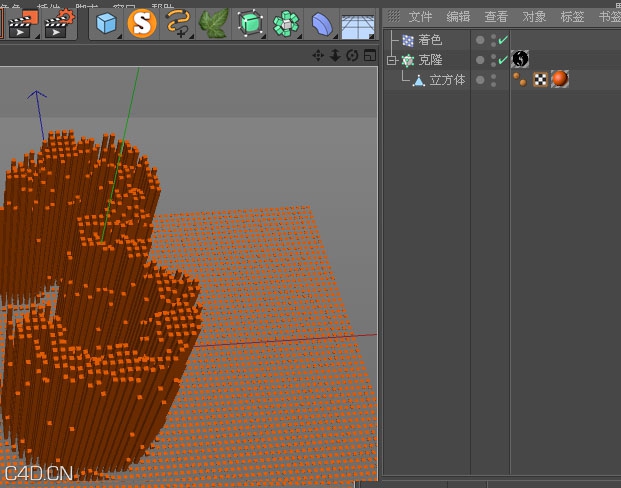Click the viewport rotate camera icon
Image resolution: width=621 pixels, height=488 pixels.
tap(352, 55)
